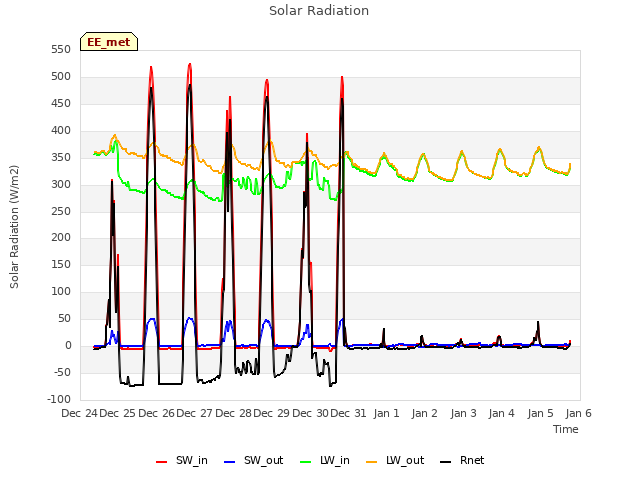Click the 0 y-axis tick label
Viewport: 640px width, 480px height.
pos(68,346)
